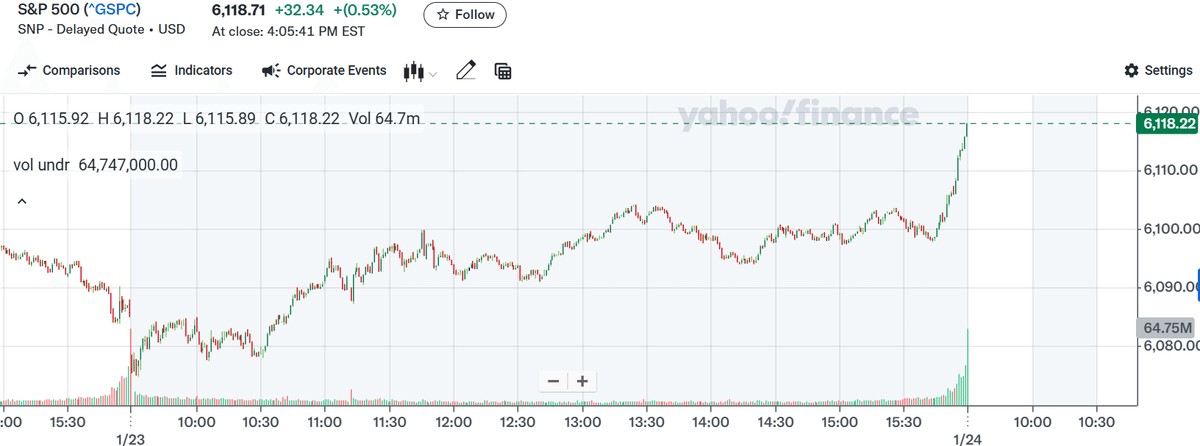The height and width of the screenshot is (446, 1200).
Task: Expand the chart type dropdown arrow
Action: [x=433, y=73]
